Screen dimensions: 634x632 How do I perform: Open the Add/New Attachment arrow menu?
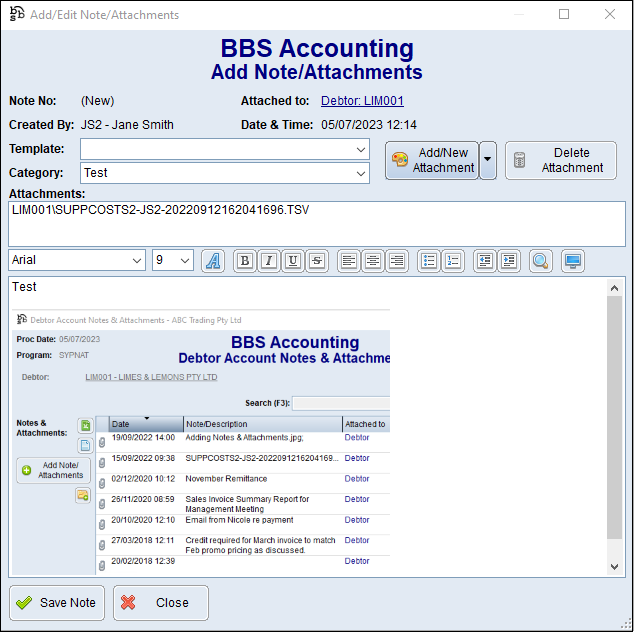click(488, 160)
